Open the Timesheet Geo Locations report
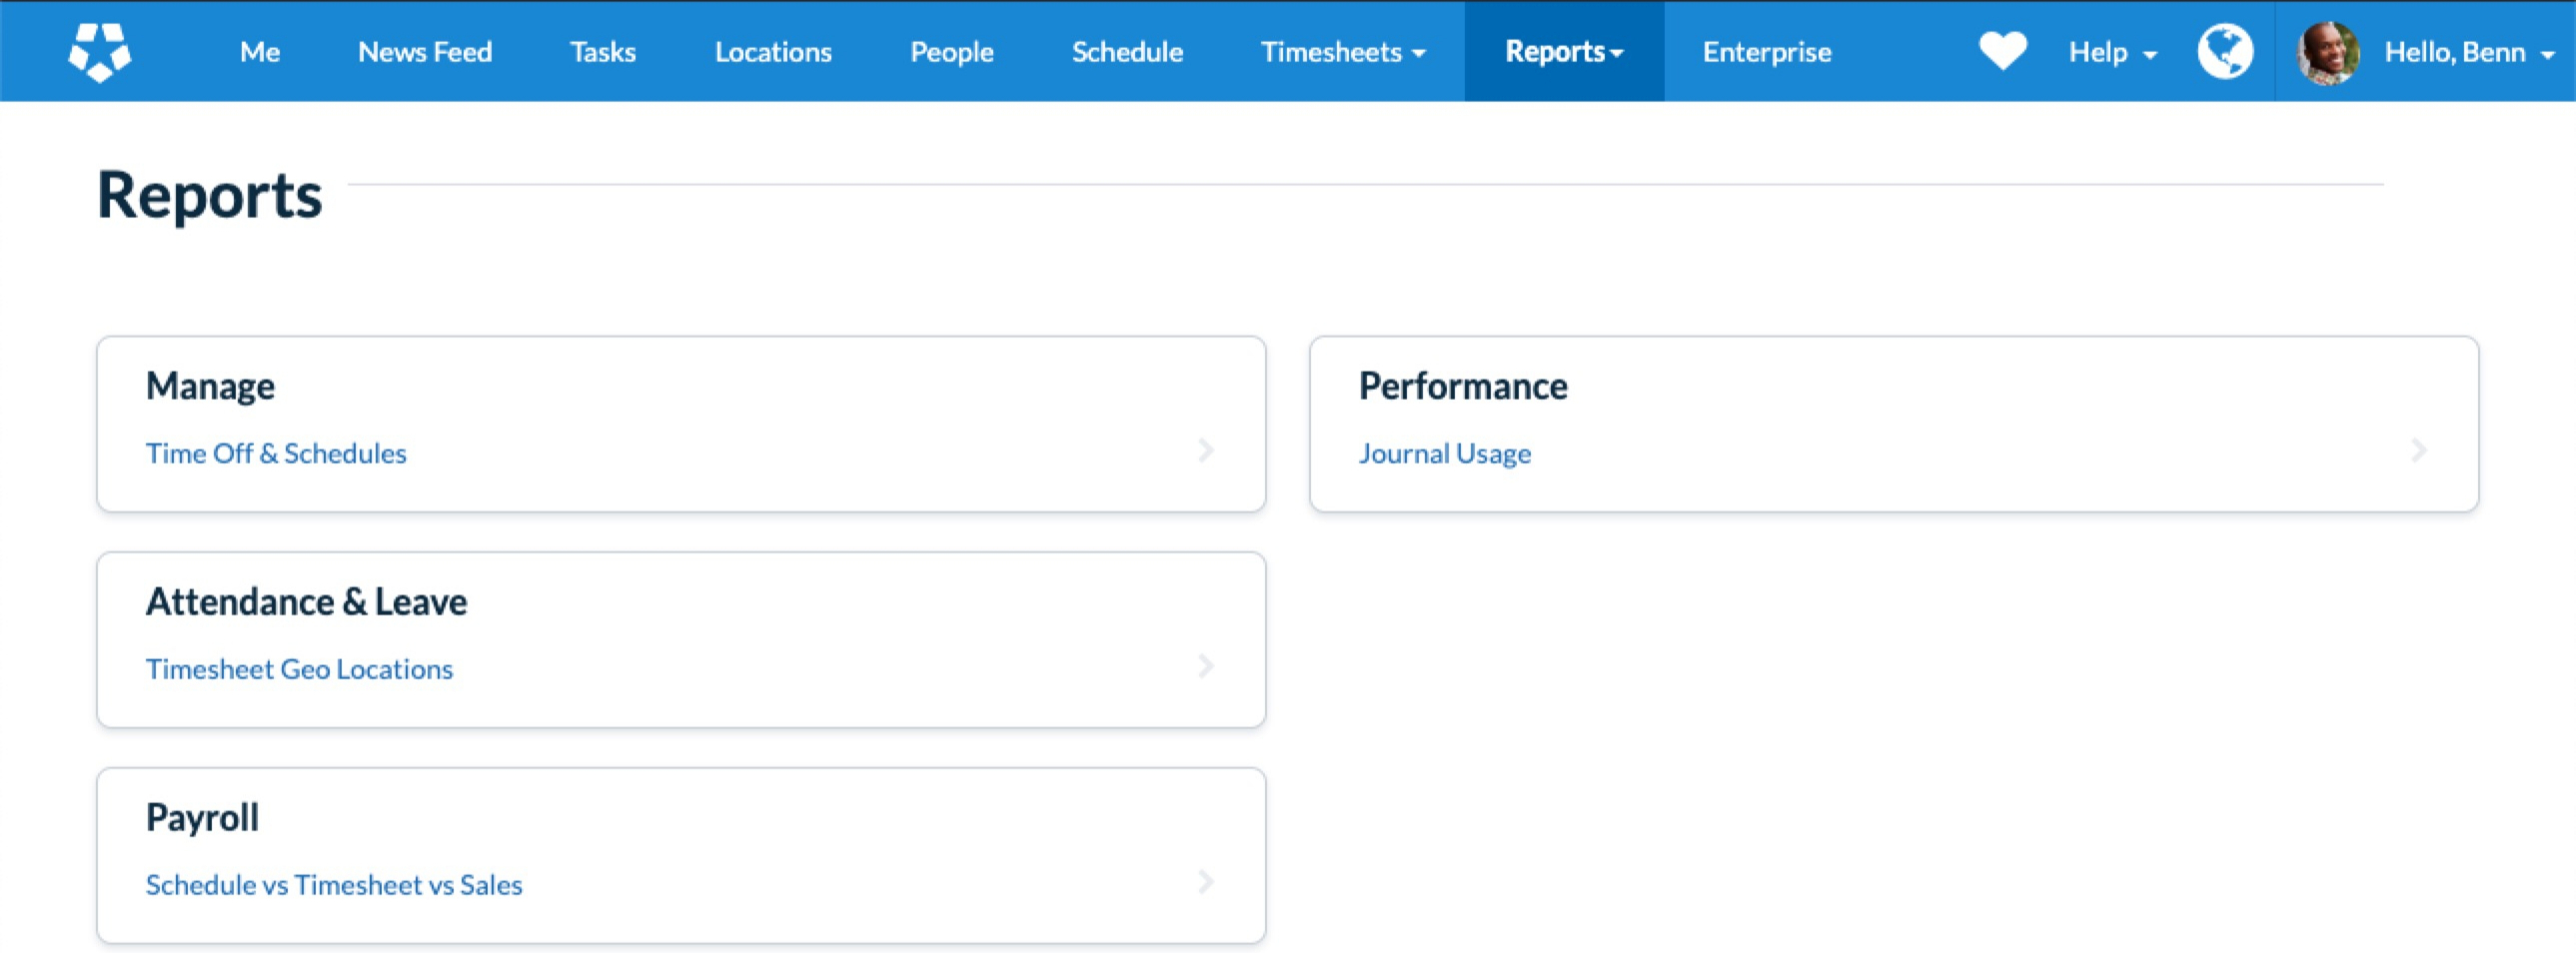The width and height of the screenshot is (2576, 953). pyautogui.click(x=299, y=669)
